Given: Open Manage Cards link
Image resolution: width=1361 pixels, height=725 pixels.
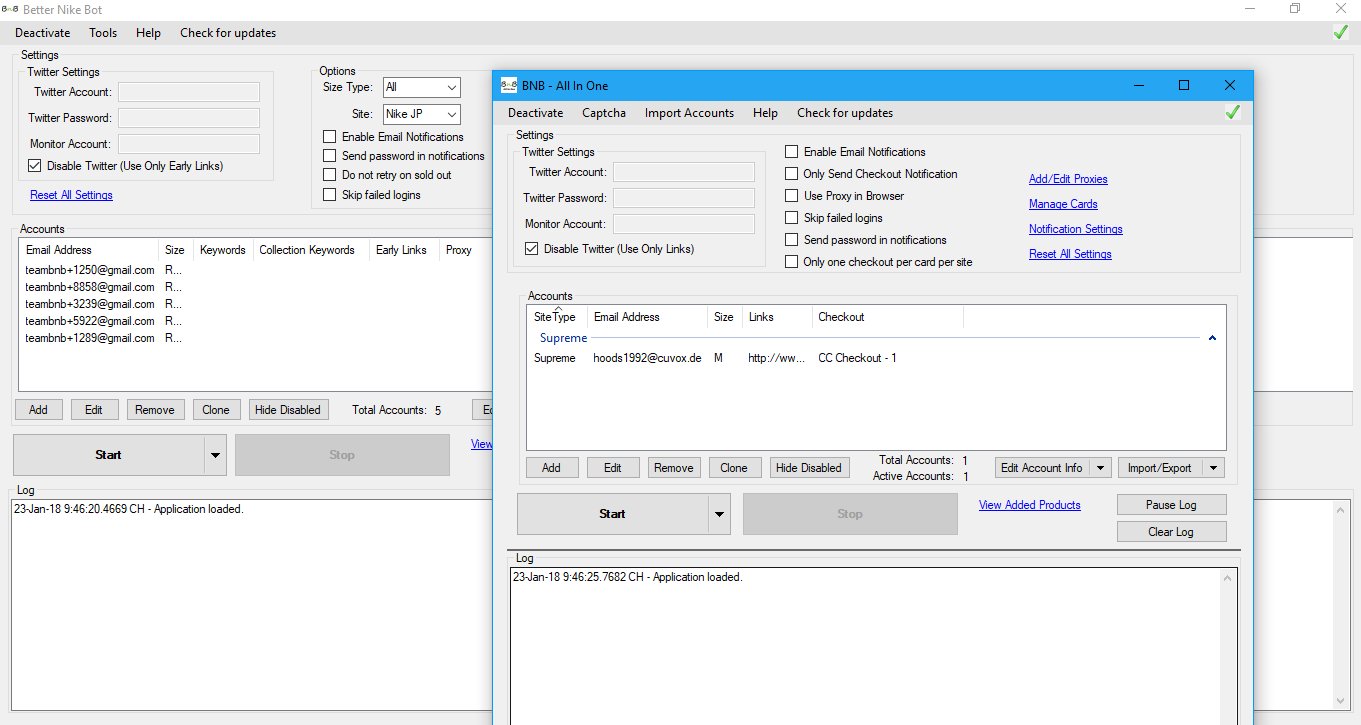Looking at the screenshot, I should click(x=1063, y=204).
